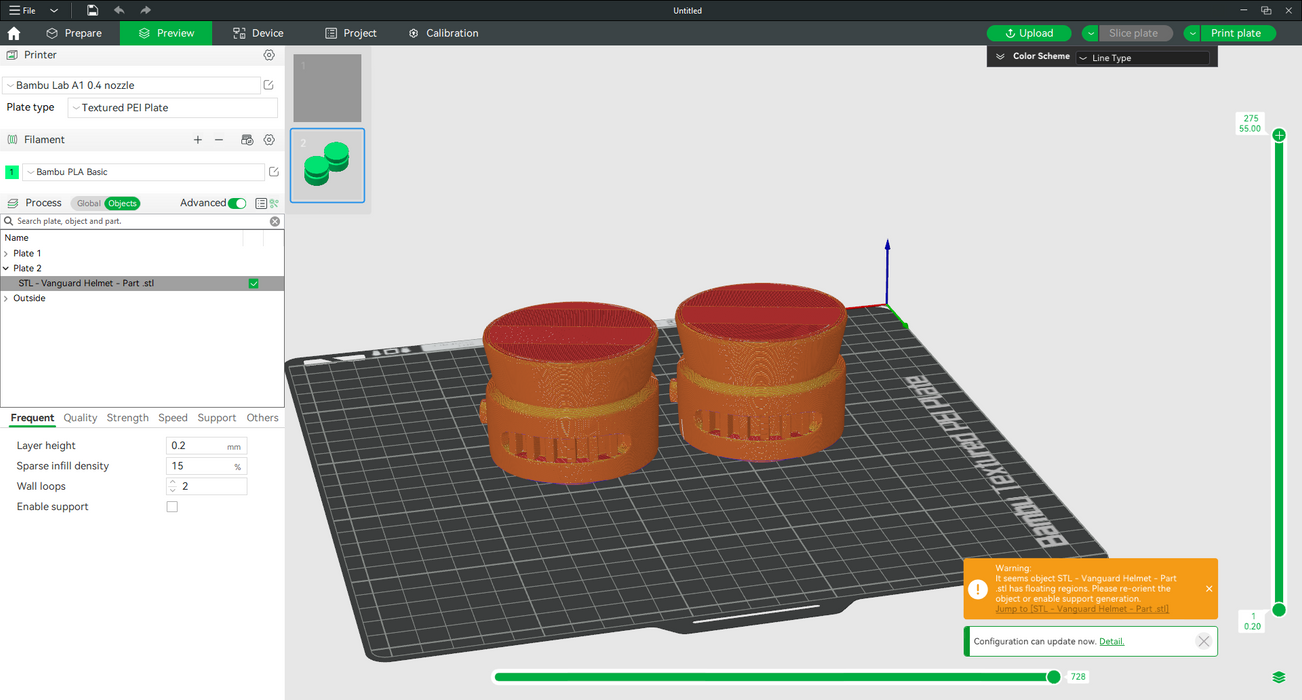Expand the Plate 1 tree node
1302x700 pixels.
(x=6, y=254)
